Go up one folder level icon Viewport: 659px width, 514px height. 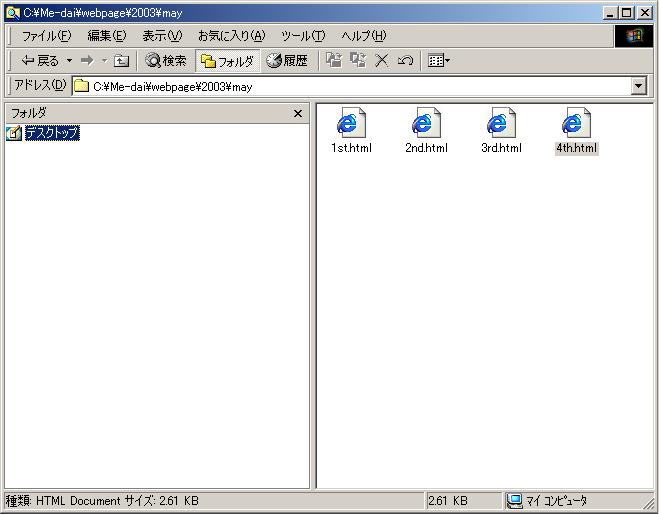click(121, 61)
